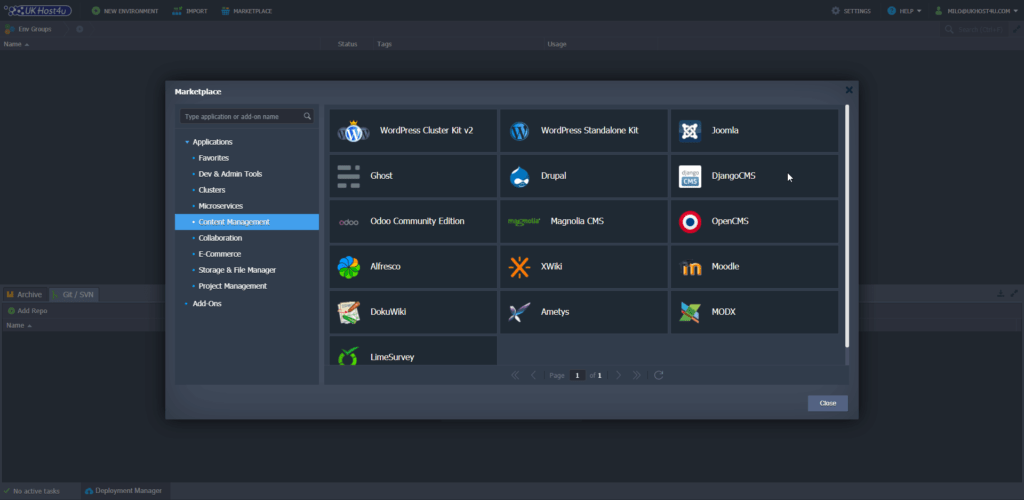Open Settings in top bar

point(851,11)
